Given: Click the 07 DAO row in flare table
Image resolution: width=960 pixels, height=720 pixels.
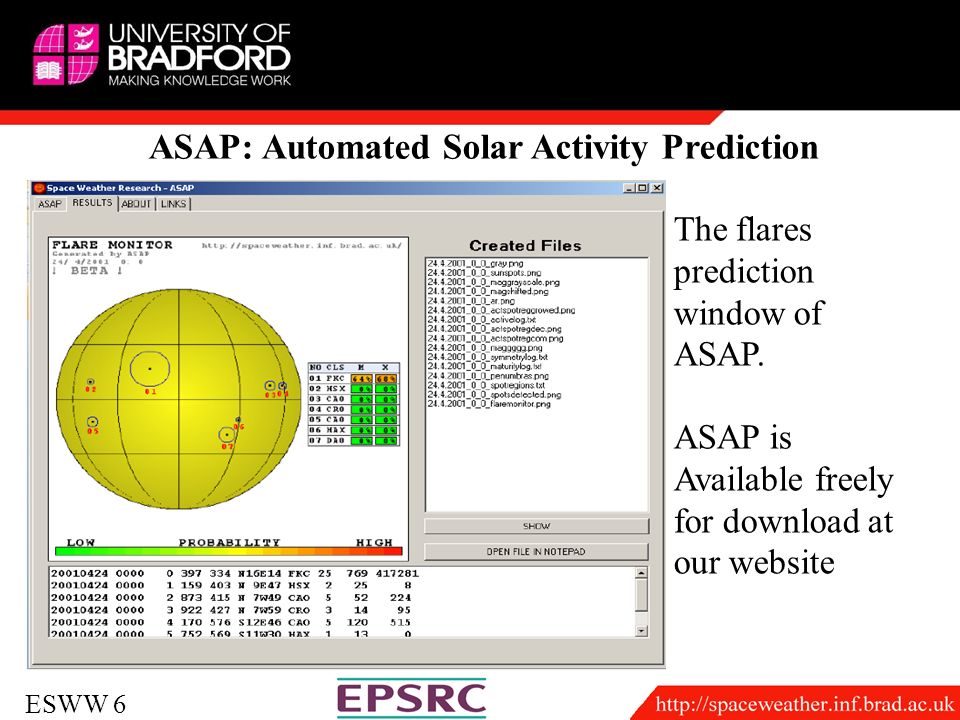Looking at the screenshot, I should point(353,441).
